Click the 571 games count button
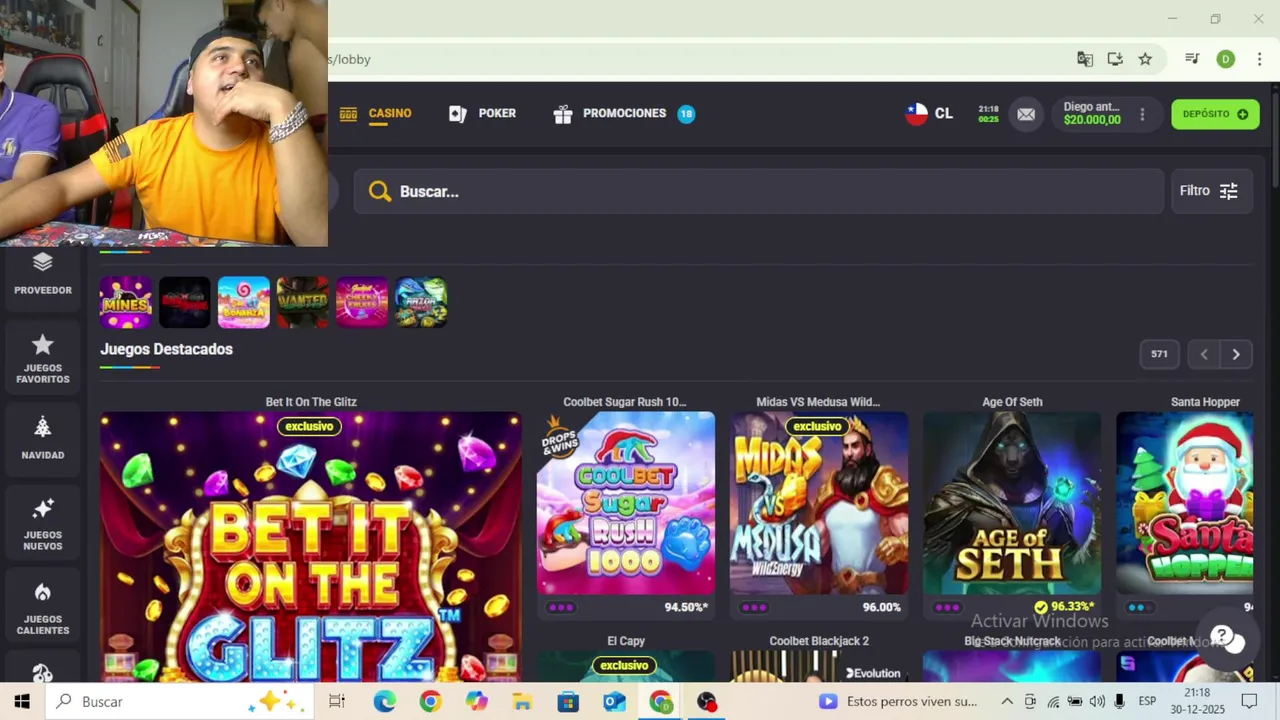This screenshot has height=720, width=1280. coord(1159,354)
